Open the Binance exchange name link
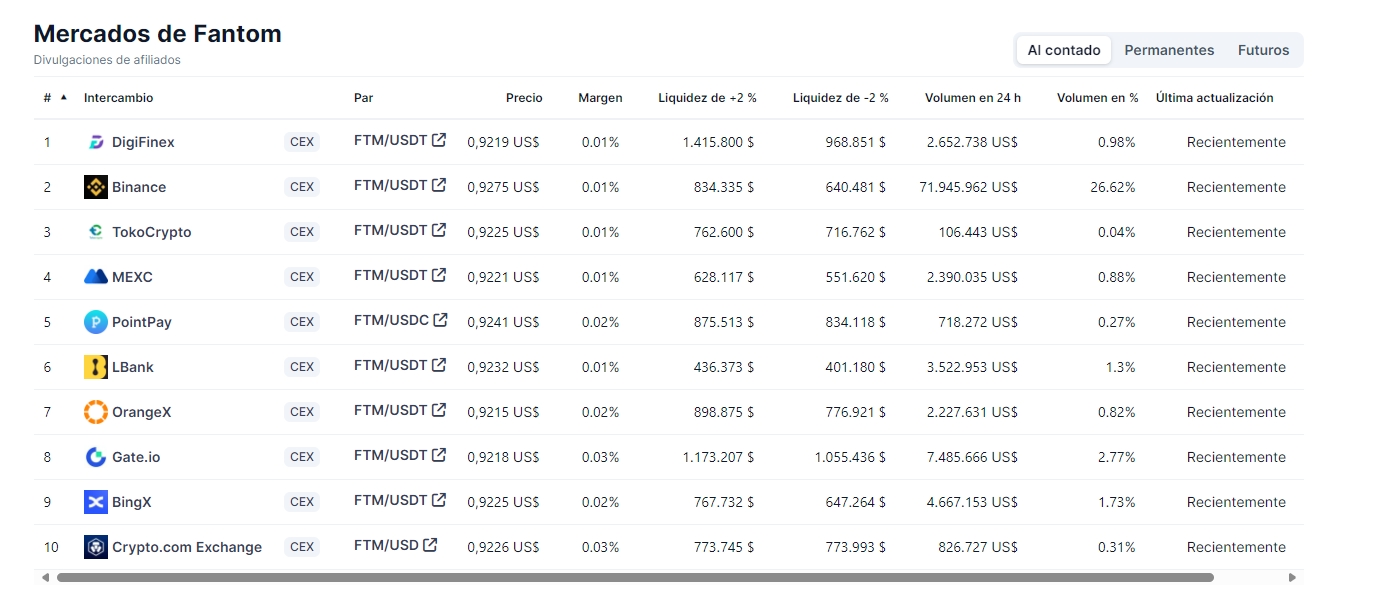The height and width of the screenshot is (595, 1392). (x=139, y=187)
